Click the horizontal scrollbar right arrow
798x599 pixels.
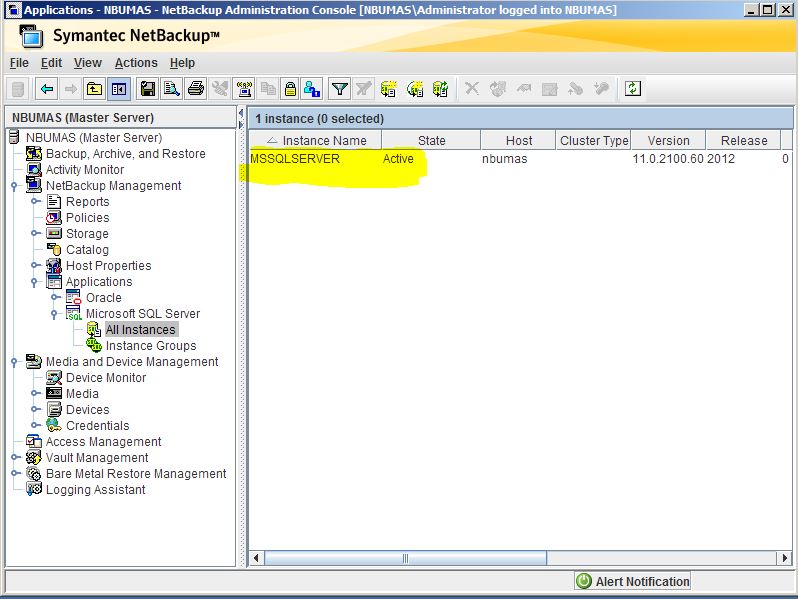(x=784, y=558)
